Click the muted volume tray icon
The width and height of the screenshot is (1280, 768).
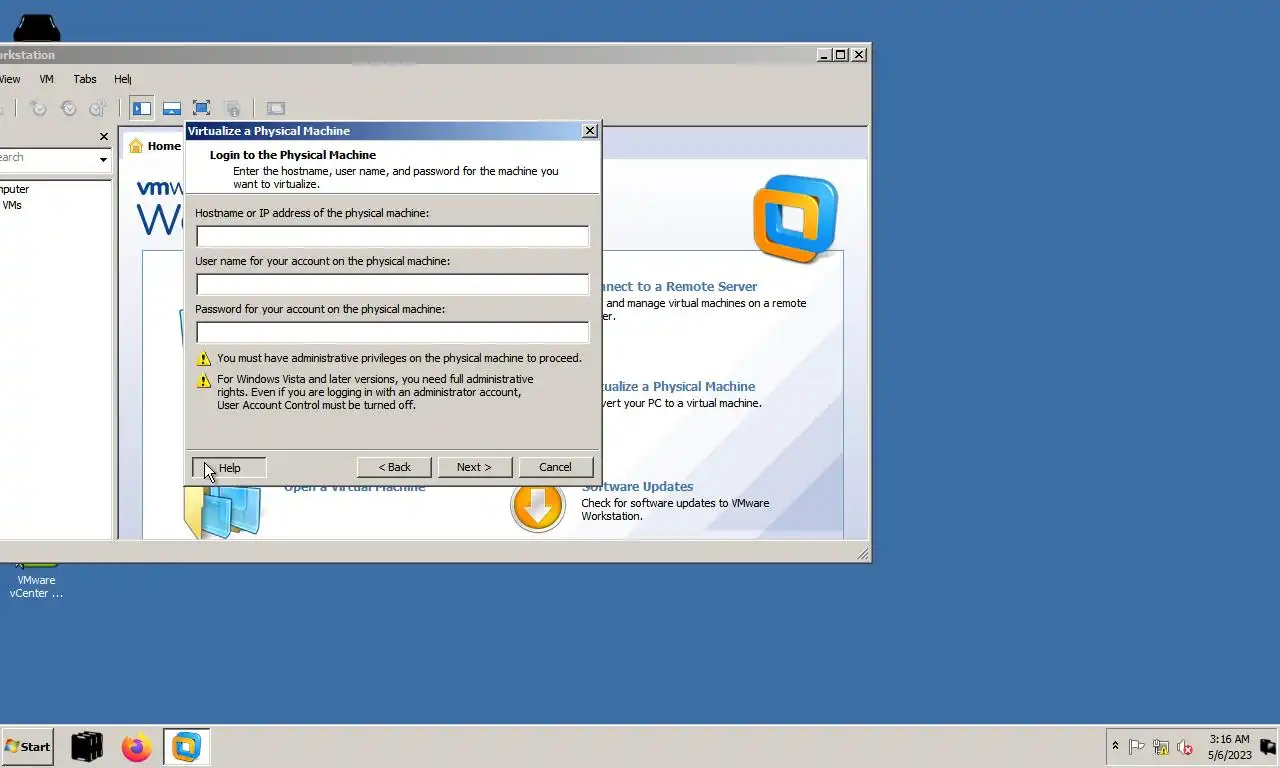pos(1185,747)
